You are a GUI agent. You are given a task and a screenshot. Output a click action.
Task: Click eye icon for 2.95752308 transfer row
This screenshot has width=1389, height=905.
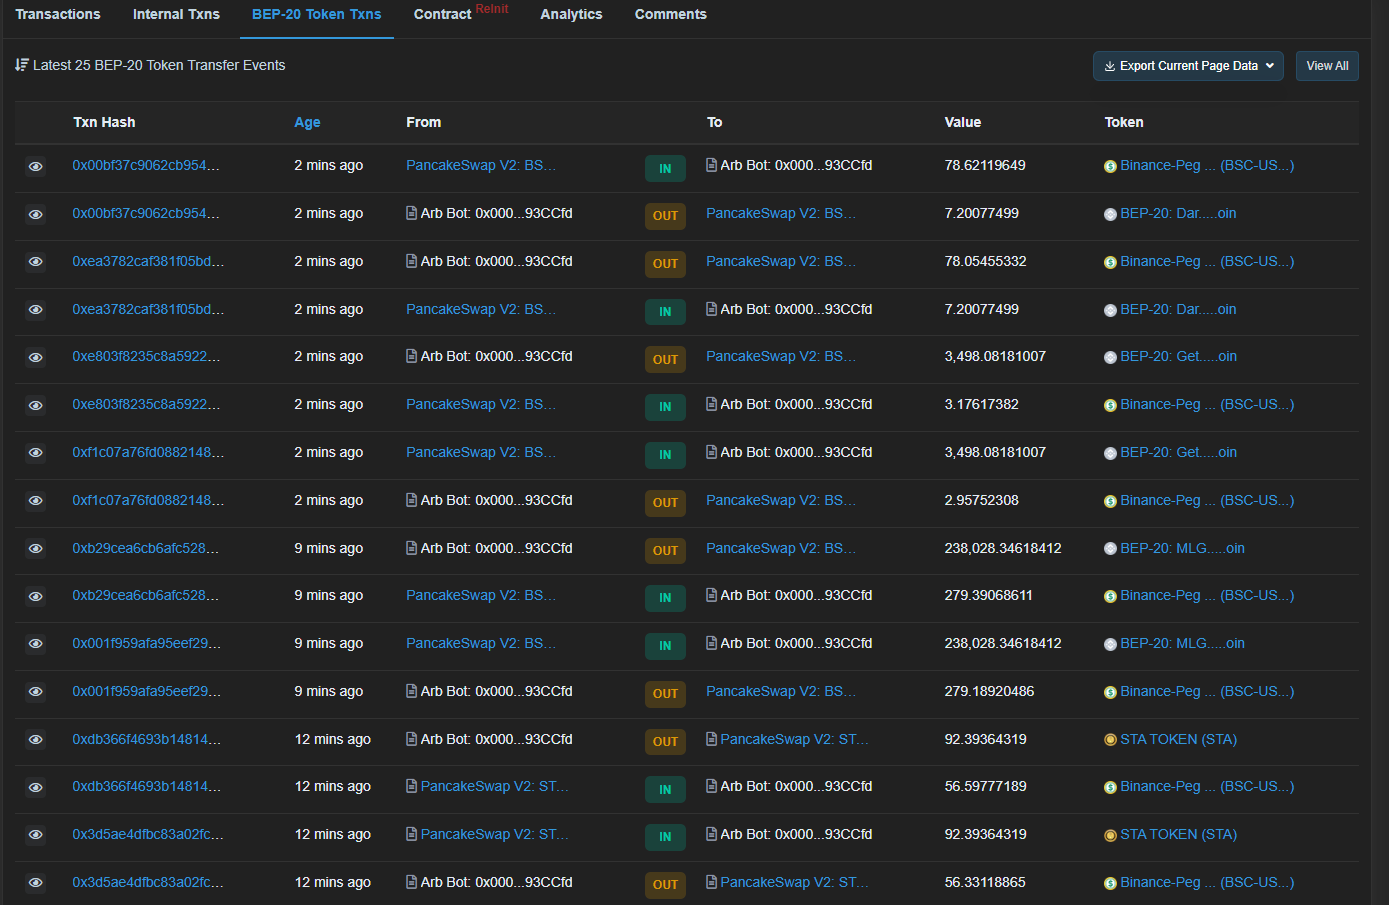click(x=35, y=501)
